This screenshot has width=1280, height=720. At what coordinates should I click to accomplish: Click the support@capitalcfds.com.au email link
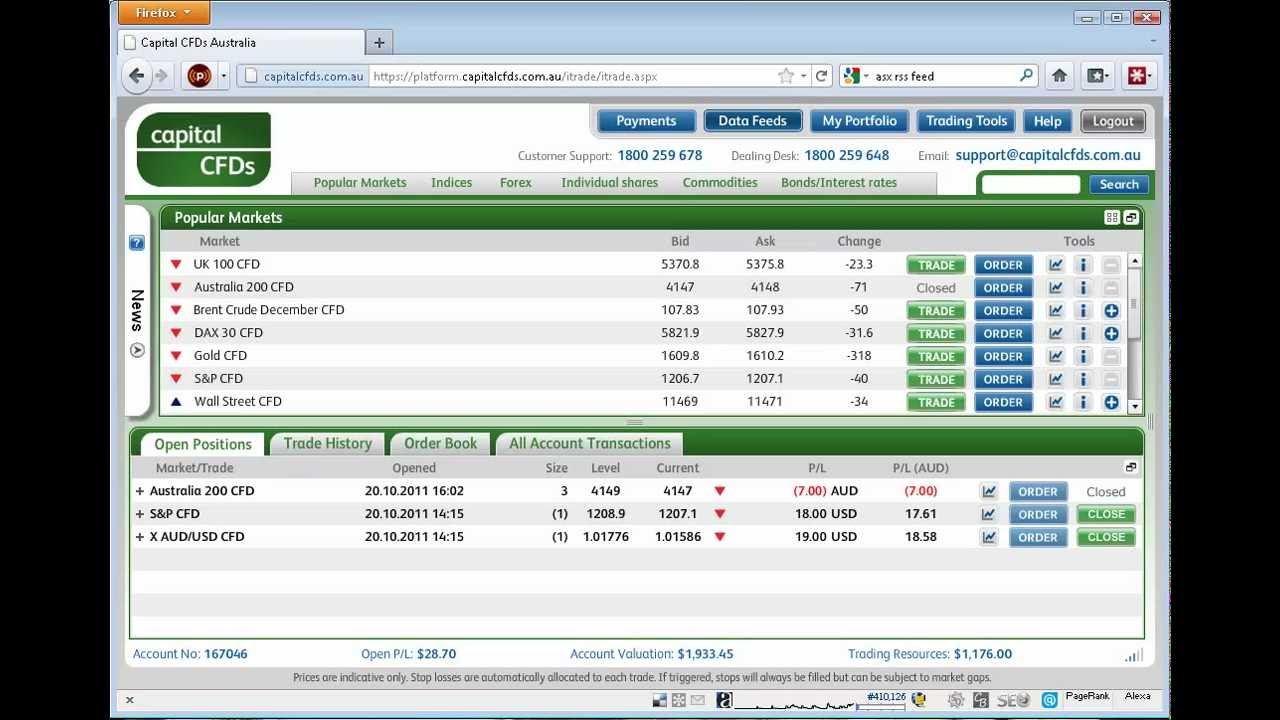click(1048, 155)
